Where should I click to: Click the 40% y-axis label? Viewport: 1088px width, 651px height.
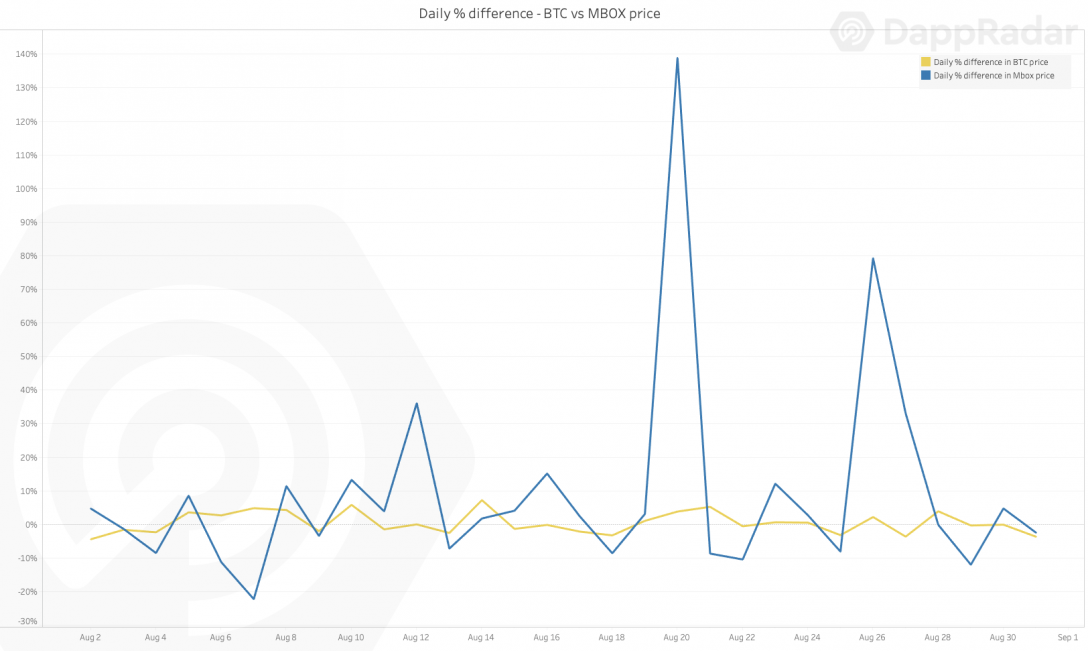[x=28, y=390]
